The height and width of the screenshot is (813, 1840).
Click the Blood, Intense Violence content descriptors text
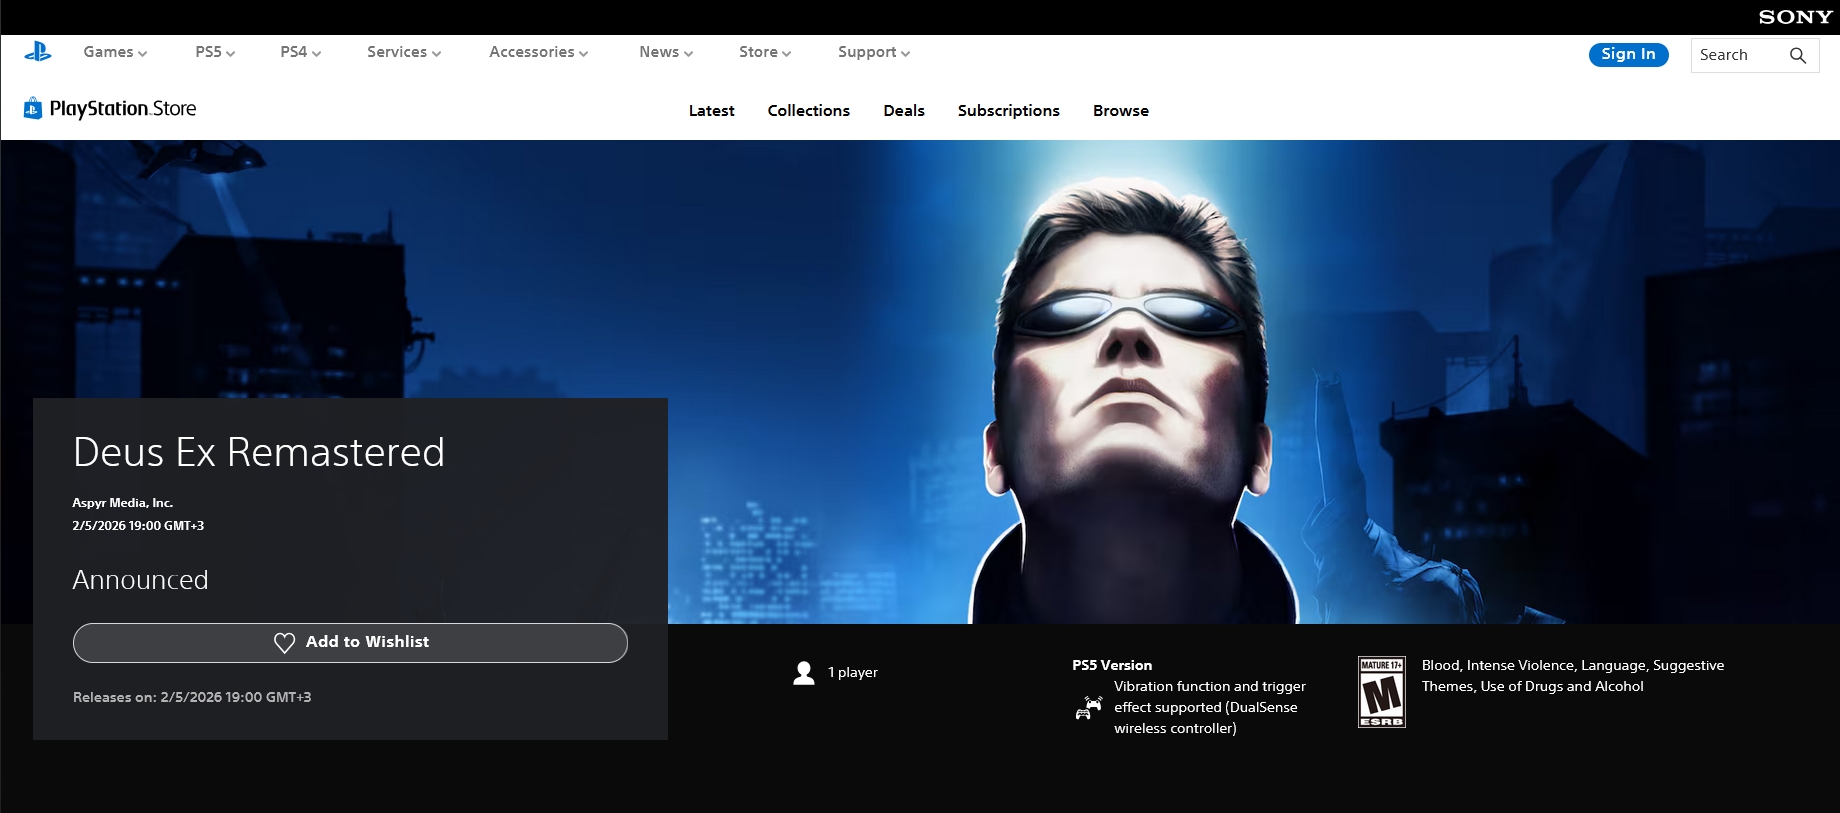click(x=1573, y=676)
